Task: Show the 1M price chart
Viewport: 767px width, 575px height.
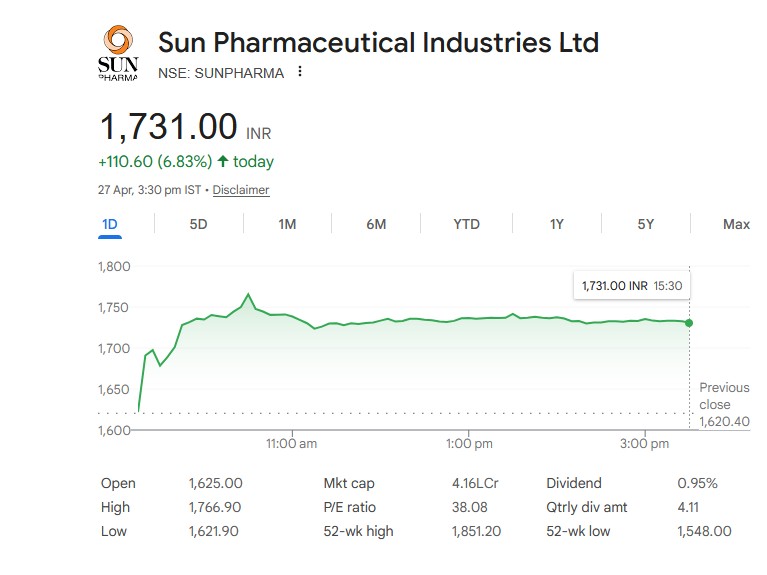Action: [x=287, y=224]
